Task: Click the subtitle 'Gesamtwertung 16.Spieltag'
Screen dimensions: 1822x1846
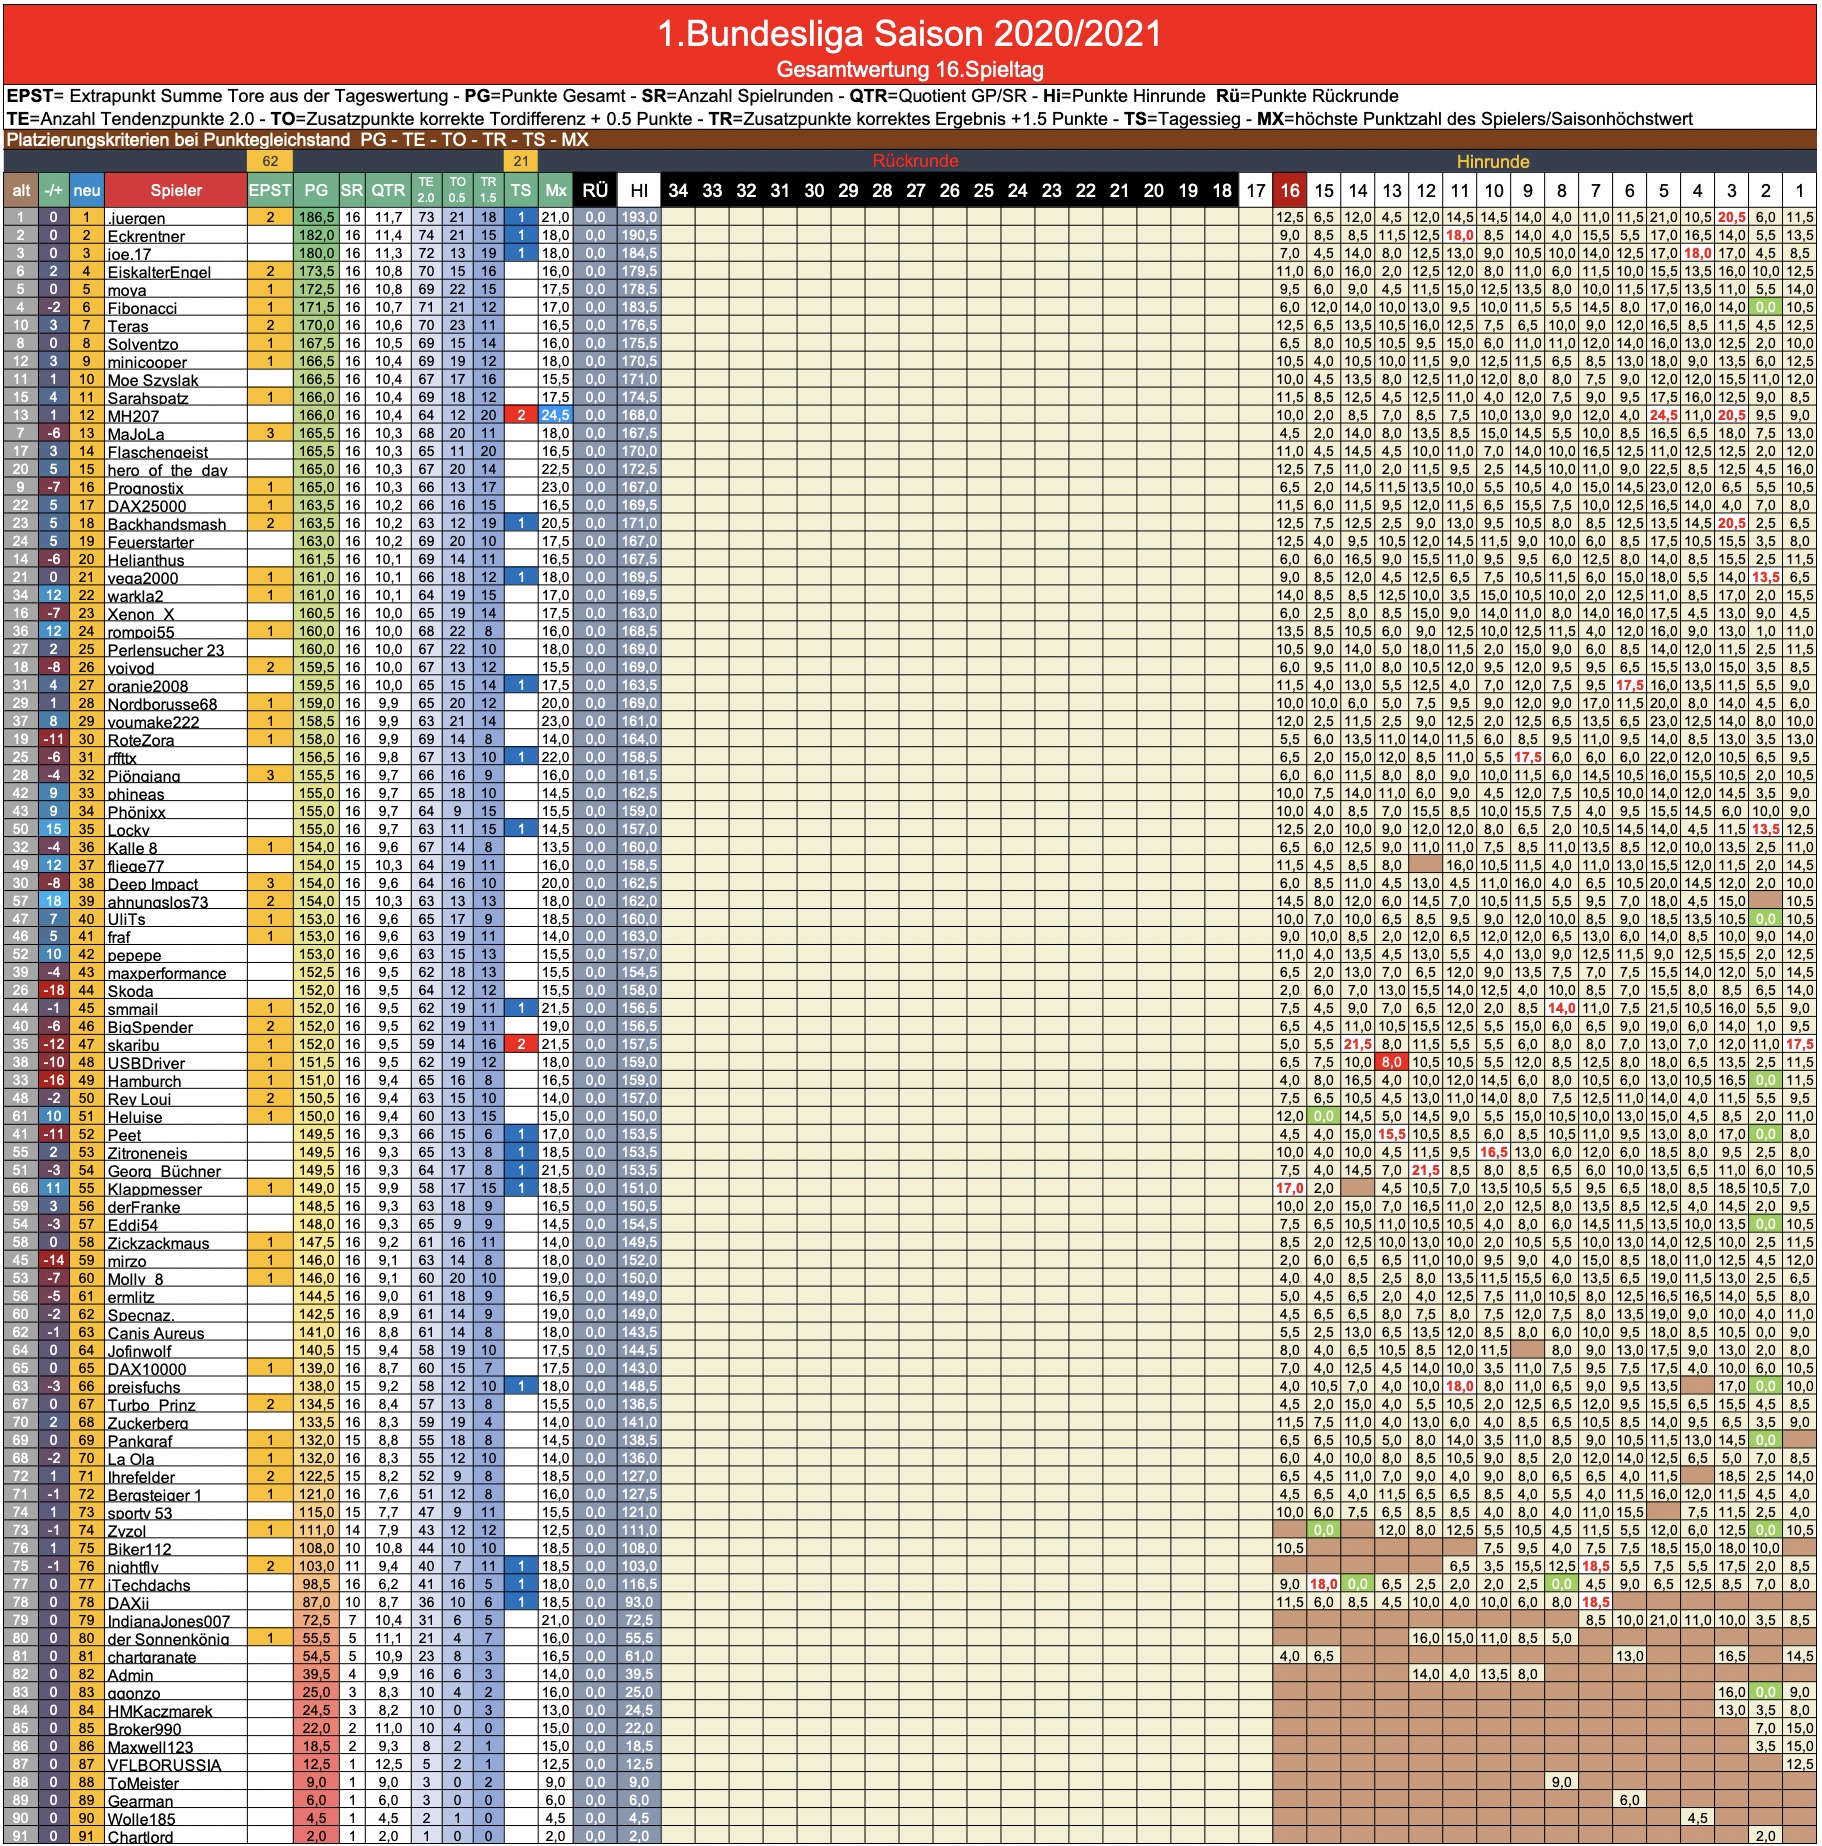Action: tap(910, 70)
